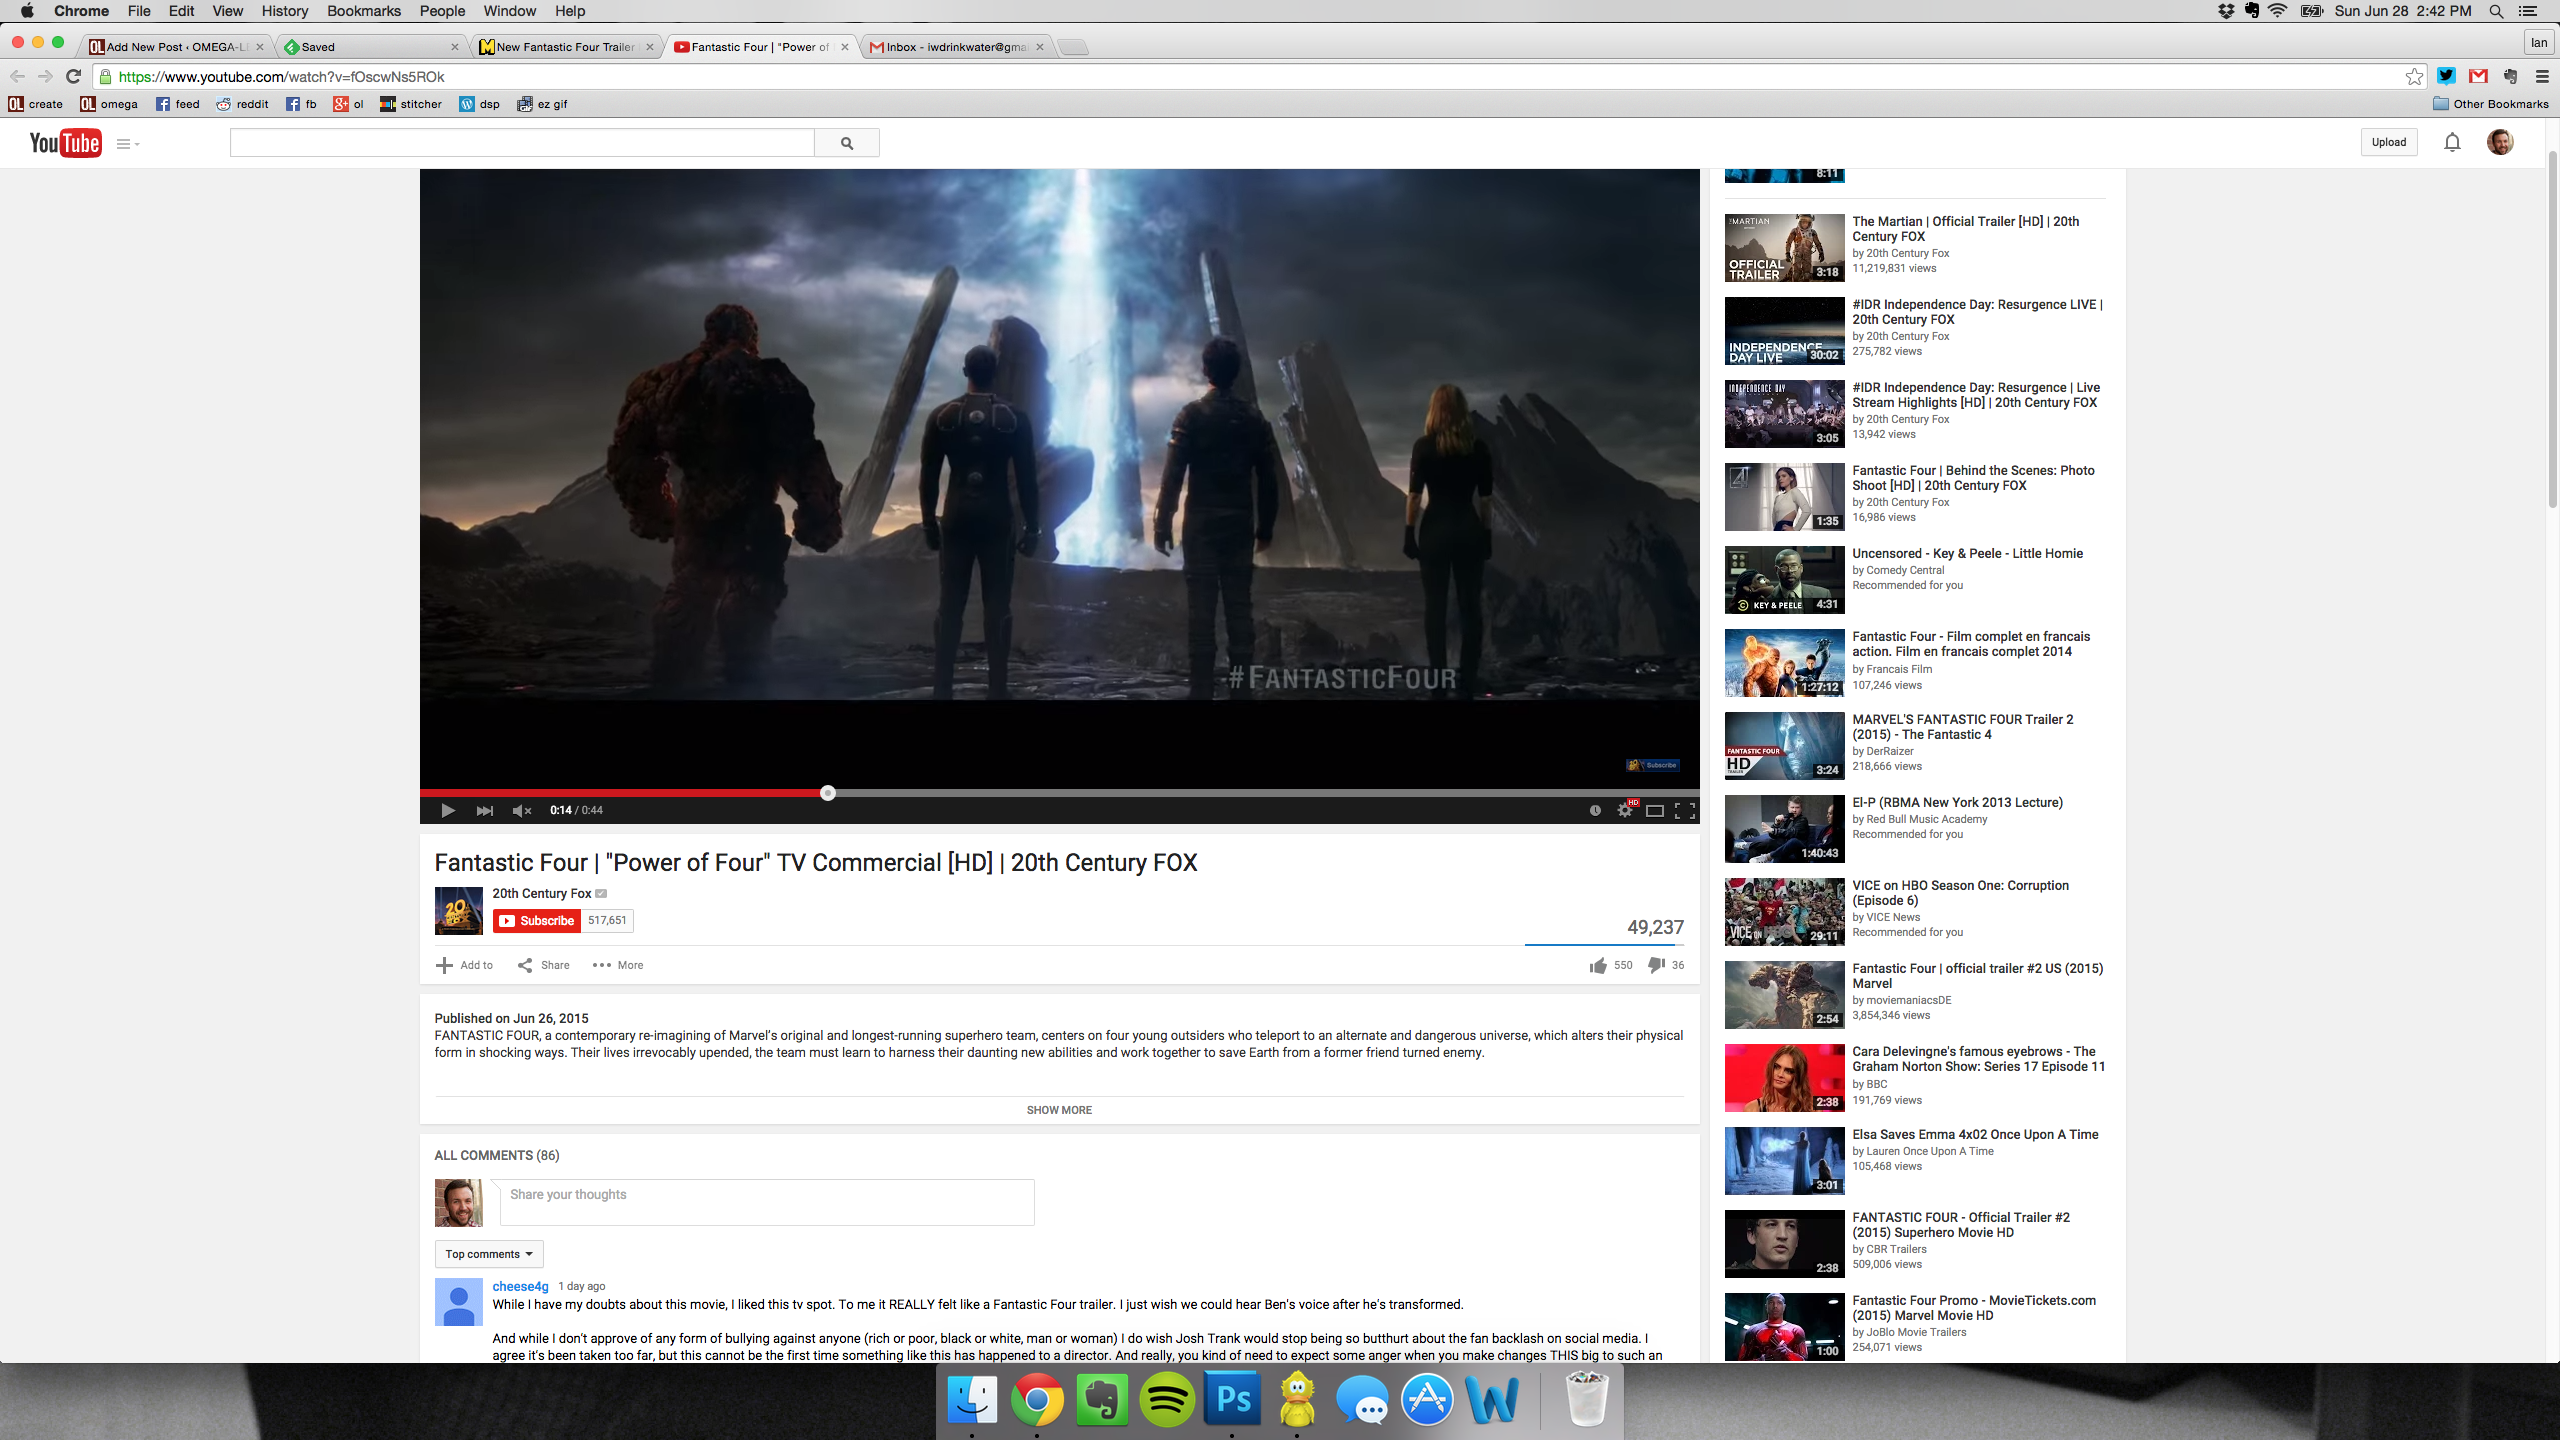Open Key & Peele Little Homie video
2560x1440 pixels.
pos(1967,553)
